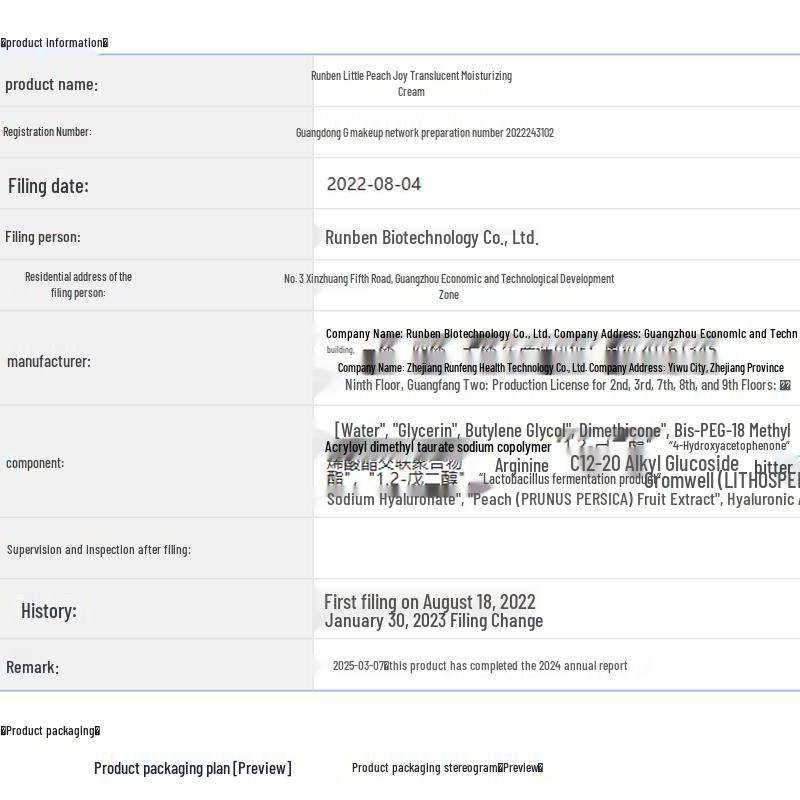The image size is (800, 800).
Task: Click the 'Ninth Floor, Guangfang Two' production license line
Action: click(567, 385)
